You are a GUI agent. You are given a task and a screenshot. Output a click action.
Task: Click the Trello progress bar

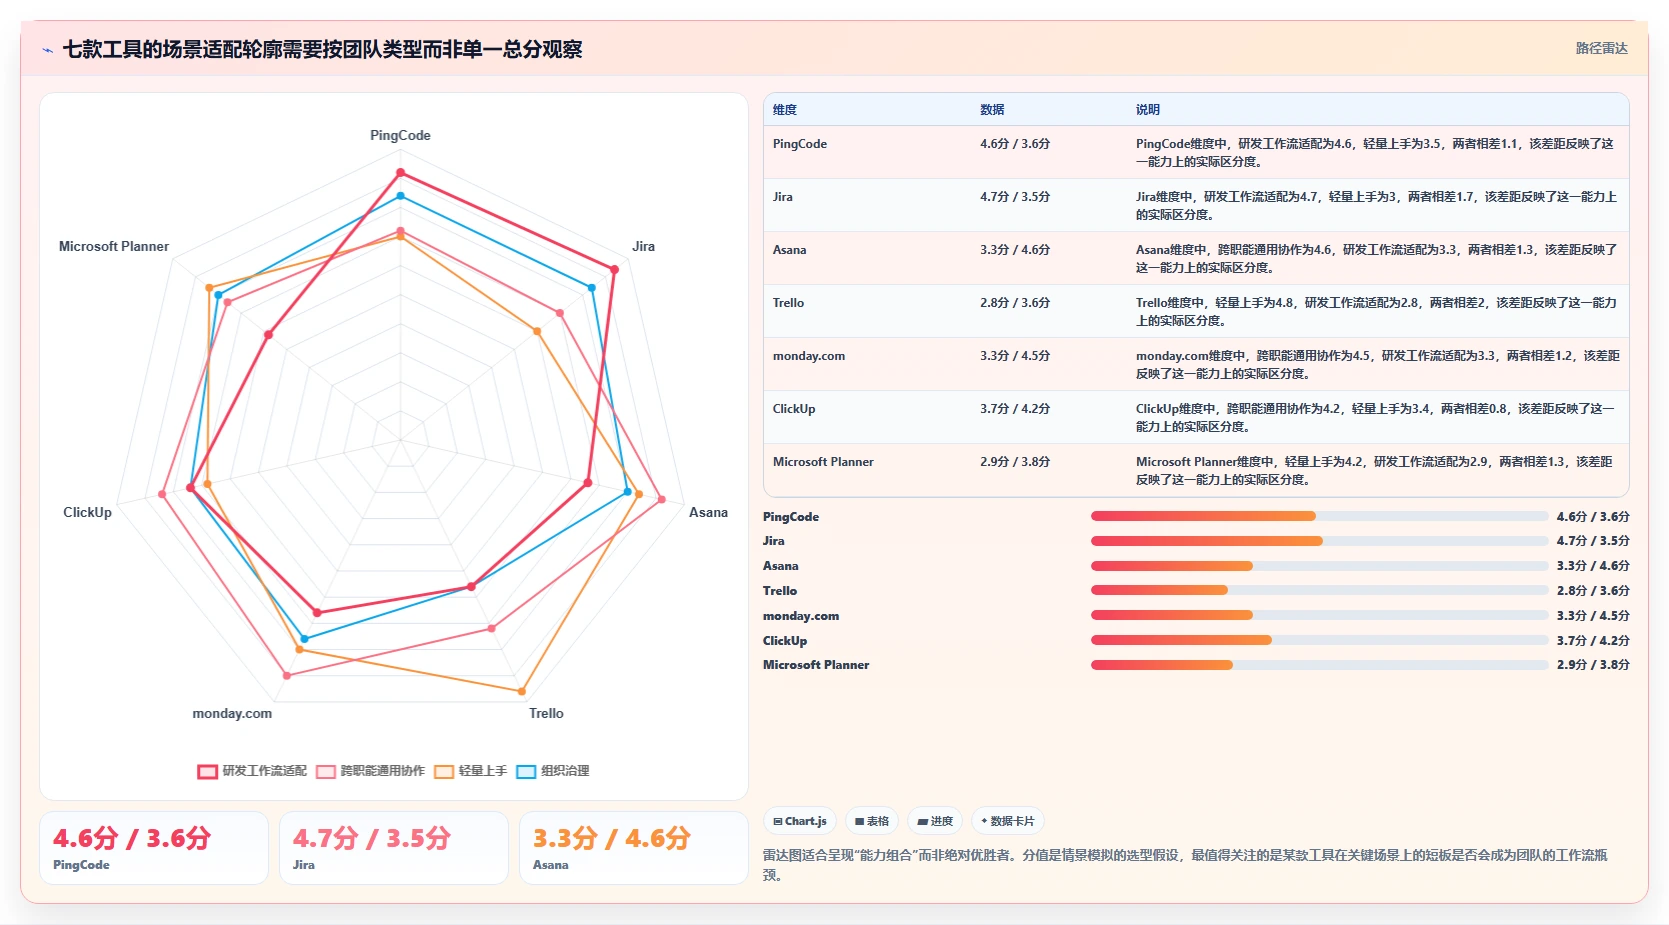click(x=1319, y=590)
